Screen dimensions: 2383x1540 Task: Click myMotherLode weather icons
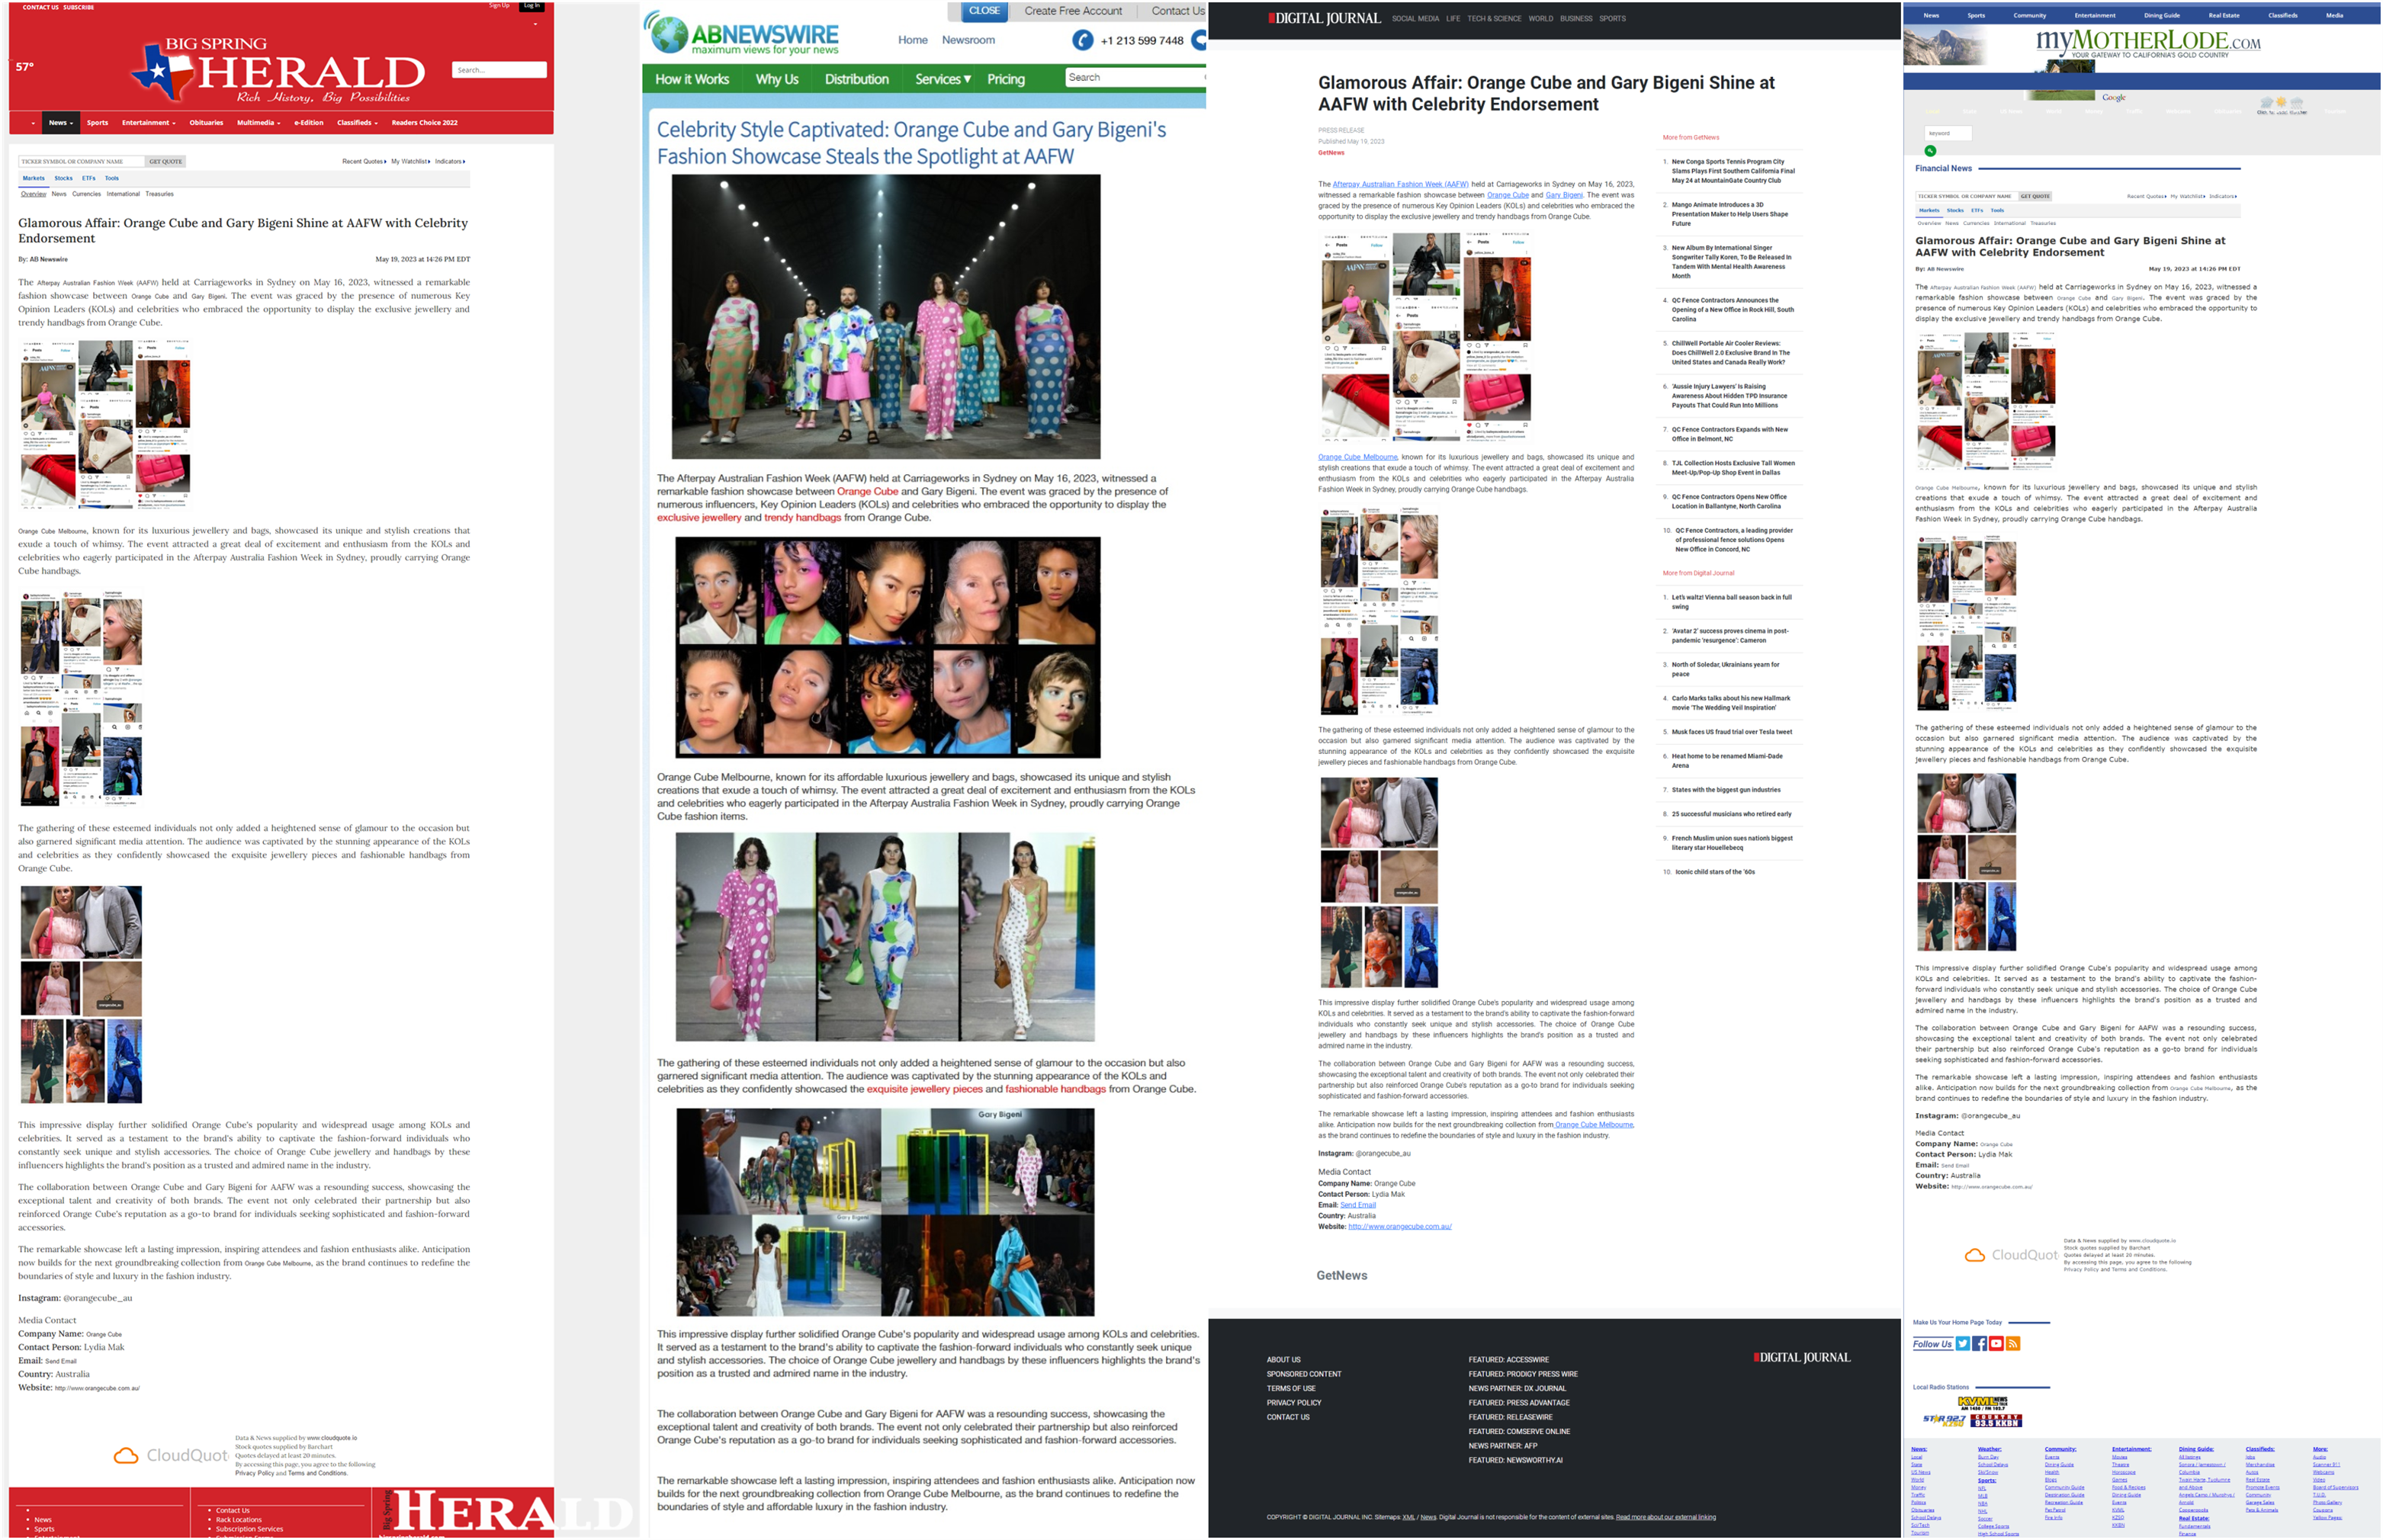(2281, 104)
